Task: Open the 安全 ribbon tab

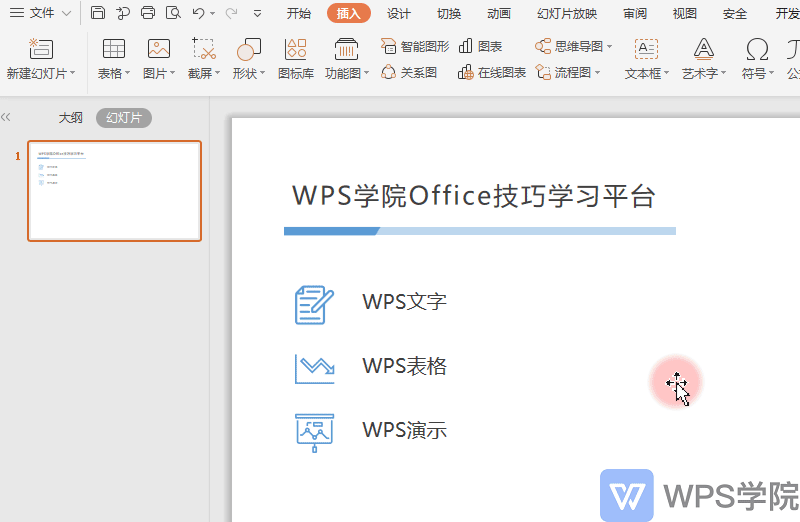Action: click(x=735, y=13)
